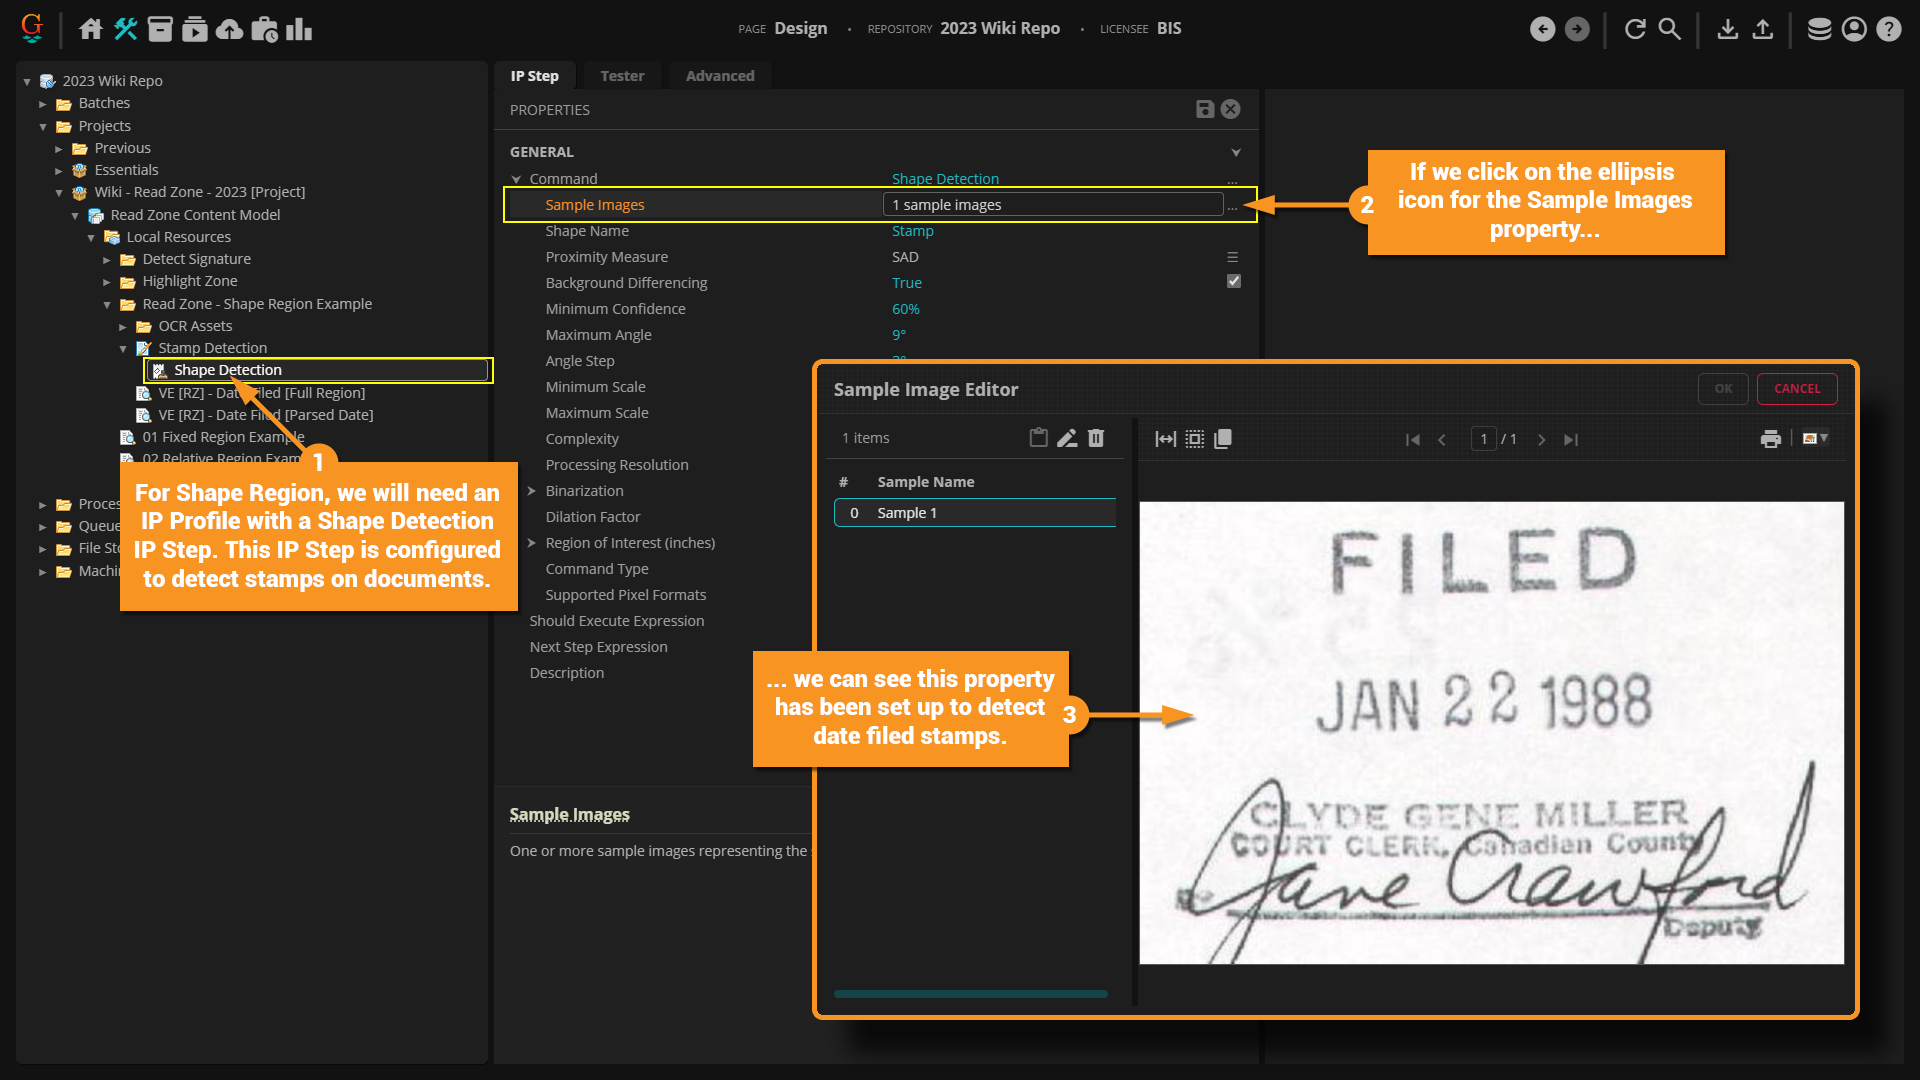Click the edit pencil icon in sample editor
Image resolution: width=1920 pixels, height=1080 pixels.
tap(1067, 438)
